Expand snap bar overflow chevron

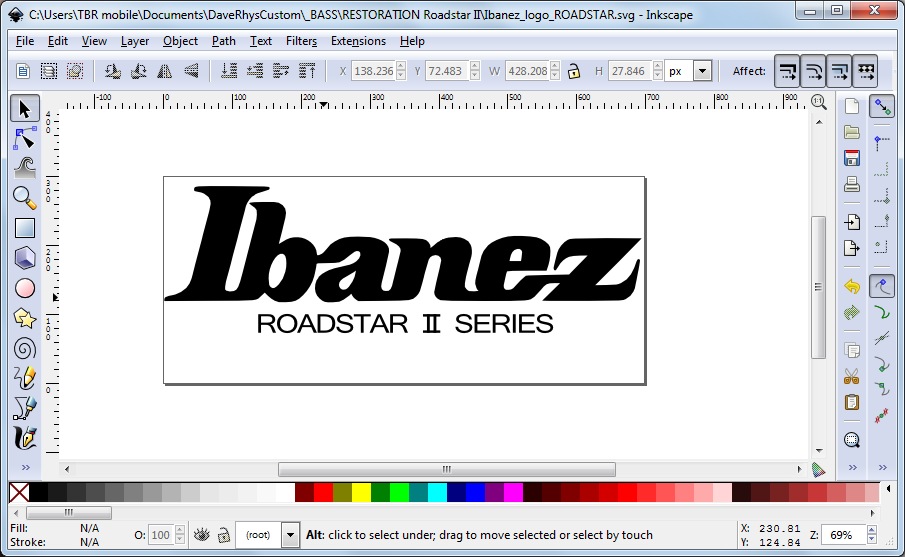point(882,468)
